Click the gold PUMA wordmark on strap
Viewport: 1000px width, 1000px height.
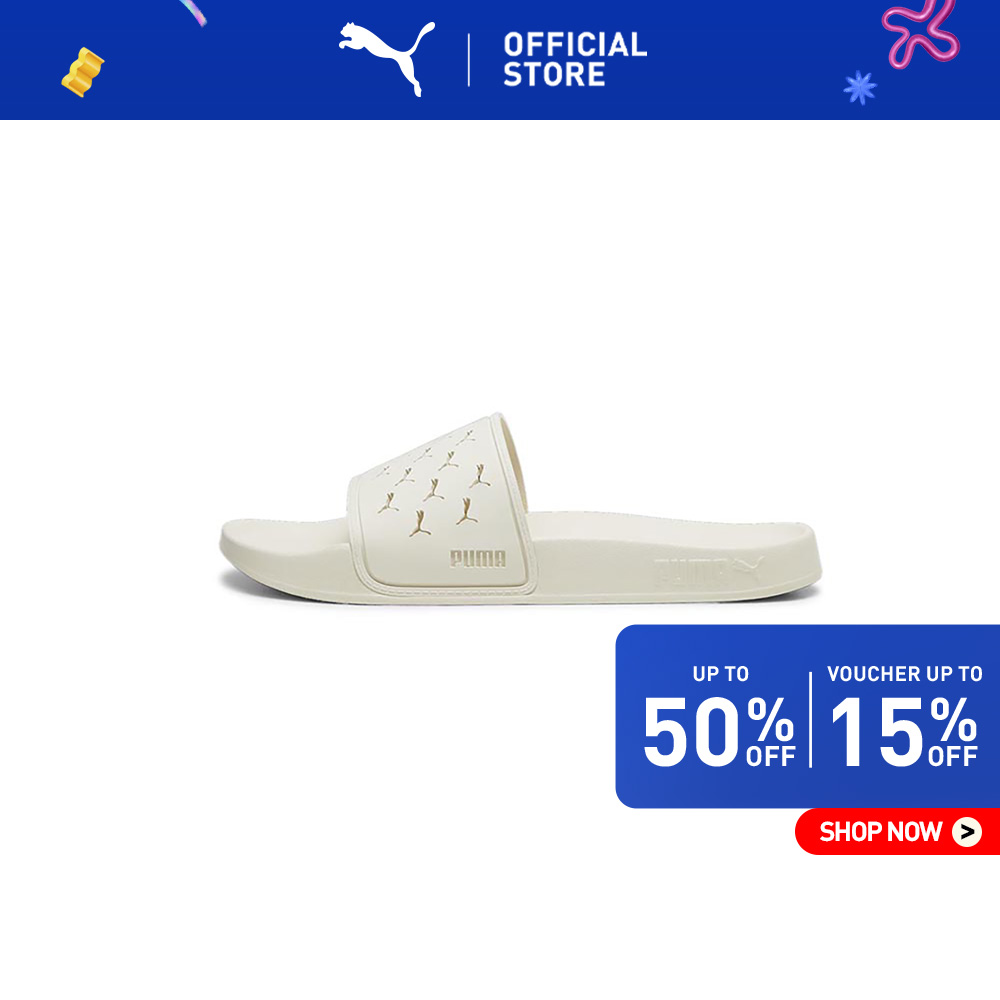pos(478,559)
